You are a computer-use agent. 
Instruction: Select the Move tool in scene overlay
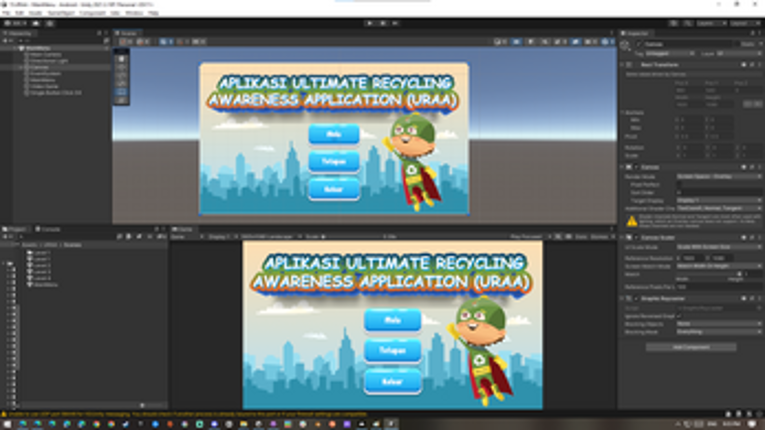(121, 67)
